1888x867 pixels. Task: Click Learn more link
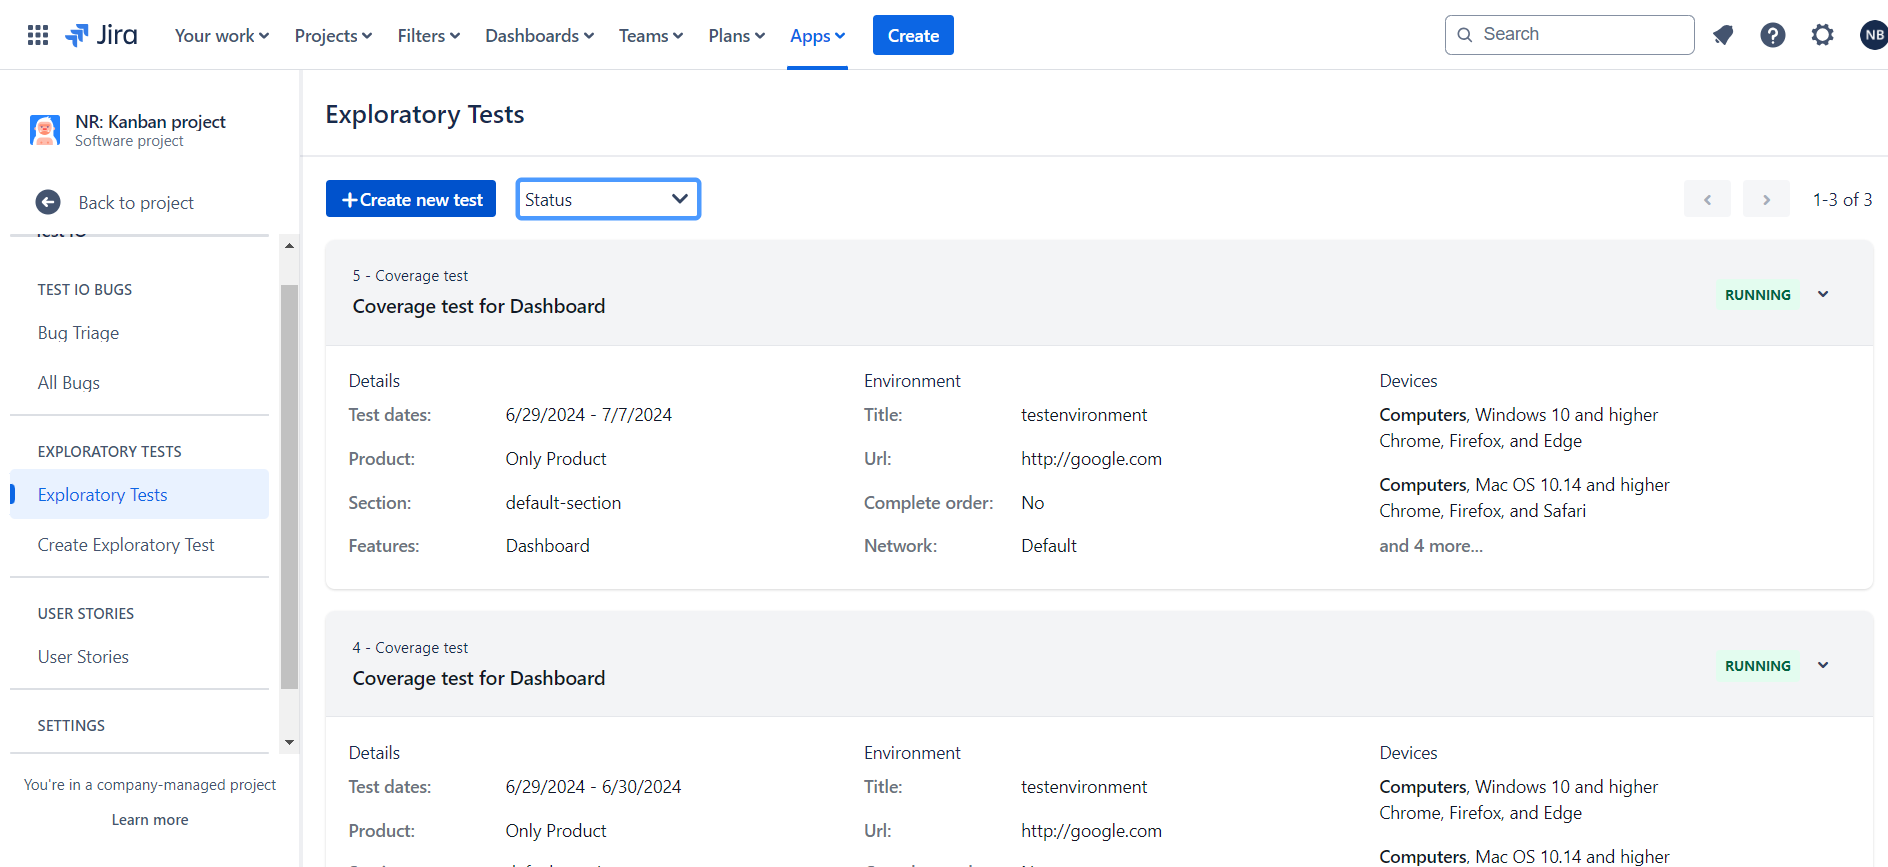point(150,820)
